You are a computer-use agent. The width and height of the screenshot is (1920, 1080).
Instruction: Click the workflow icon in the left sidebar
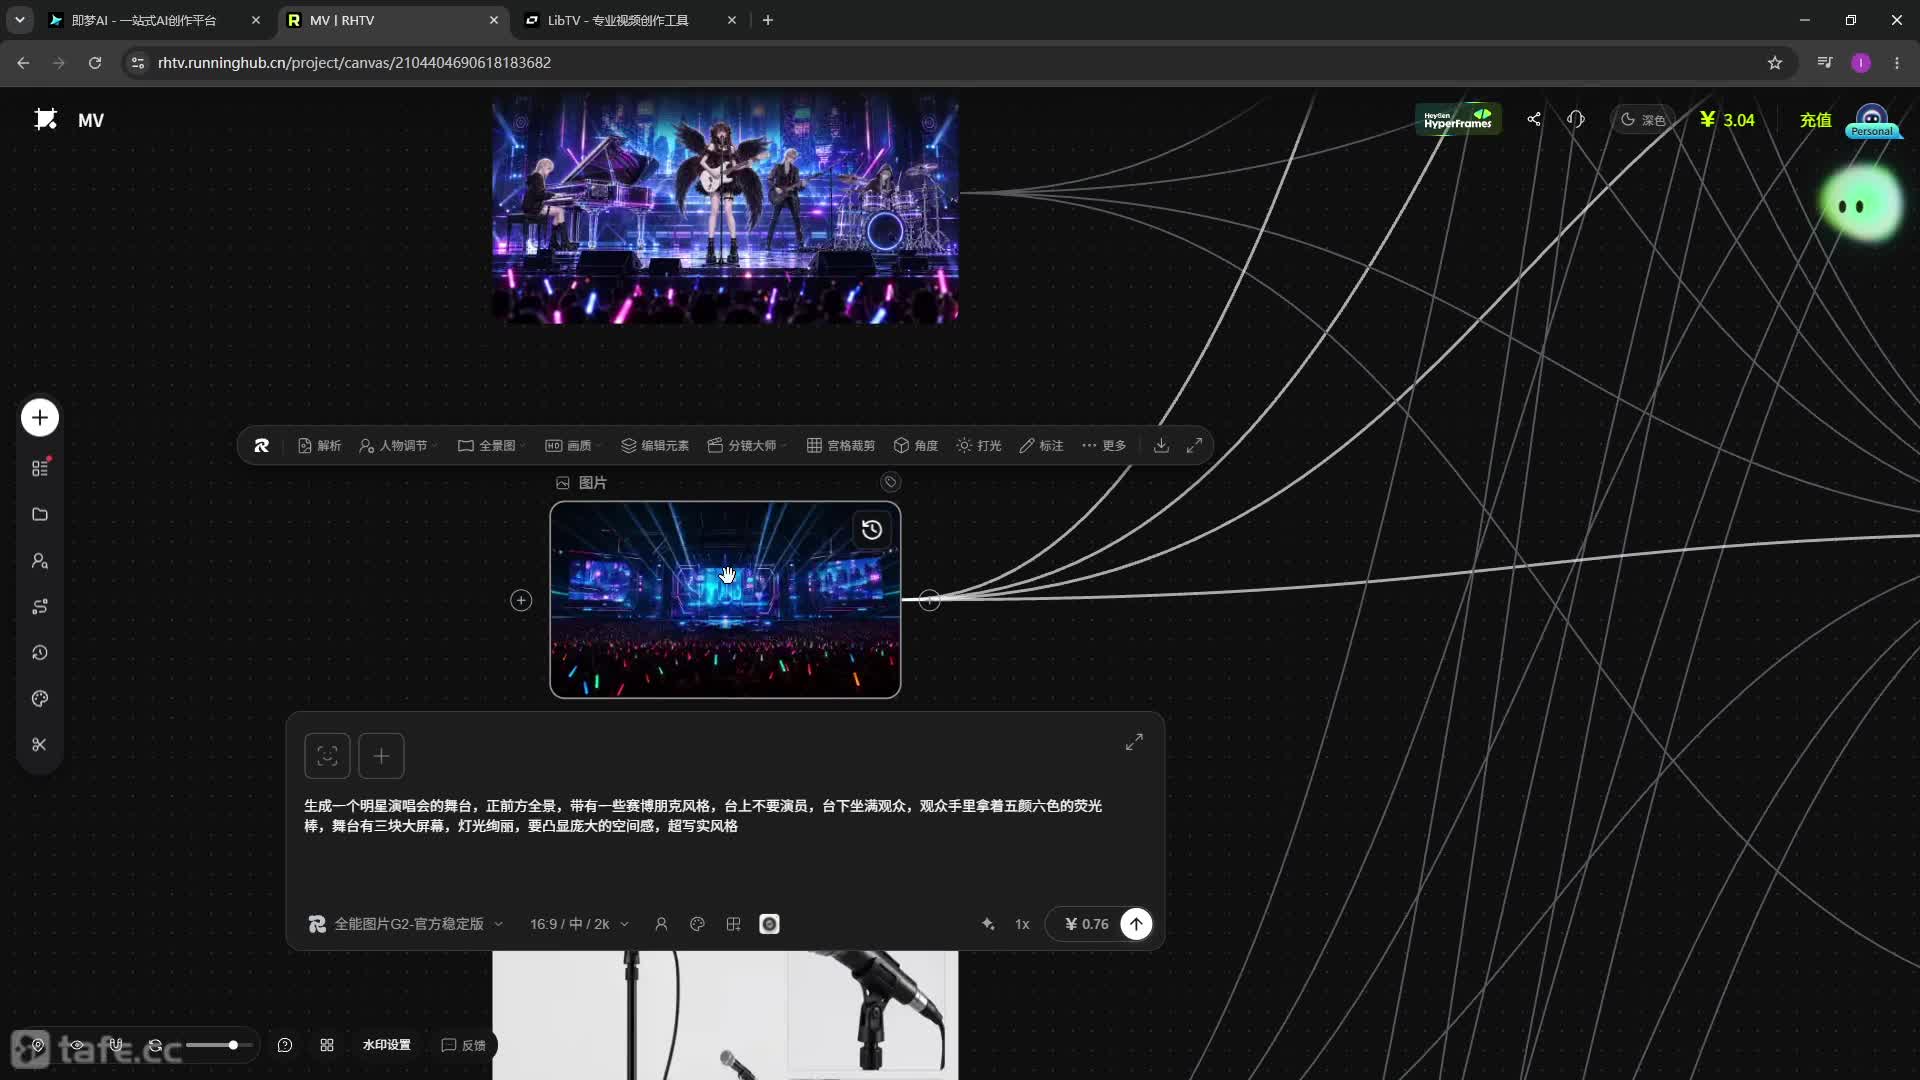pos(40,607)
